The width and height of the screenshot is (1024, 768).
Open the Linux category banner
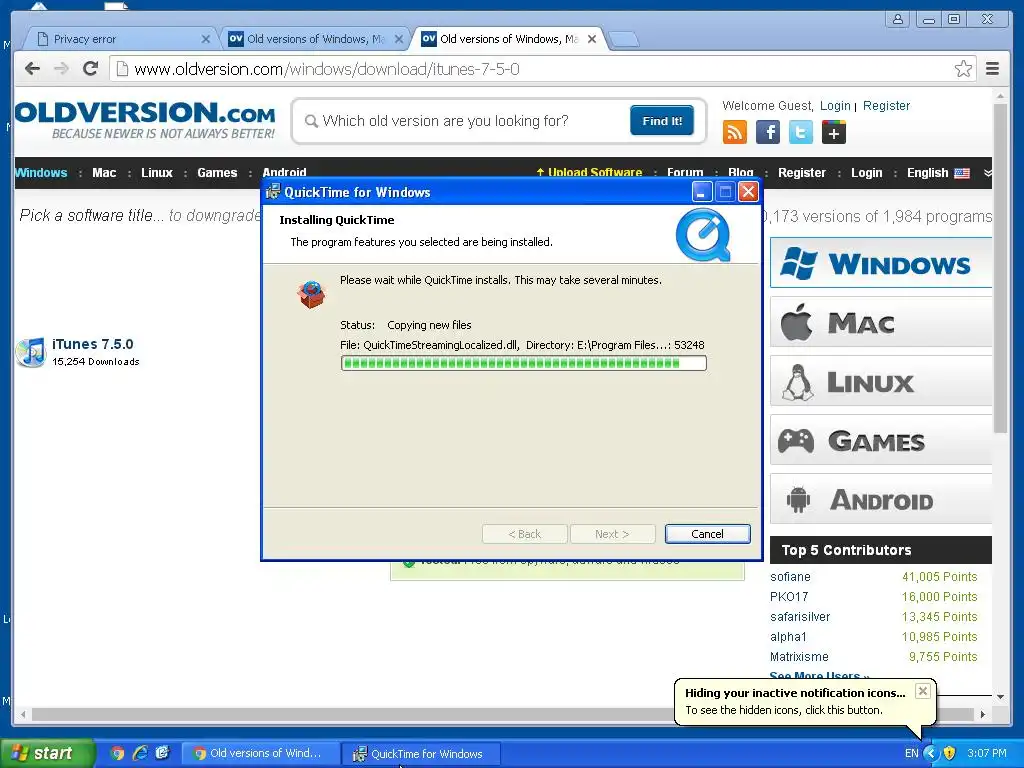pos(881,381)
